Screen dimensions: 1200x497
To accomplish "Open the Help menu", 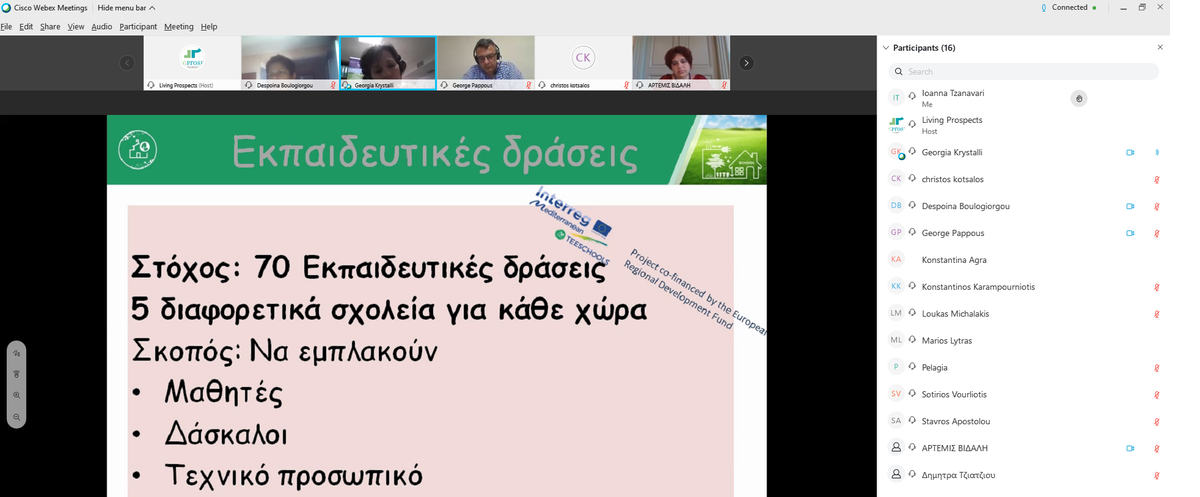I will pos(209,27).
